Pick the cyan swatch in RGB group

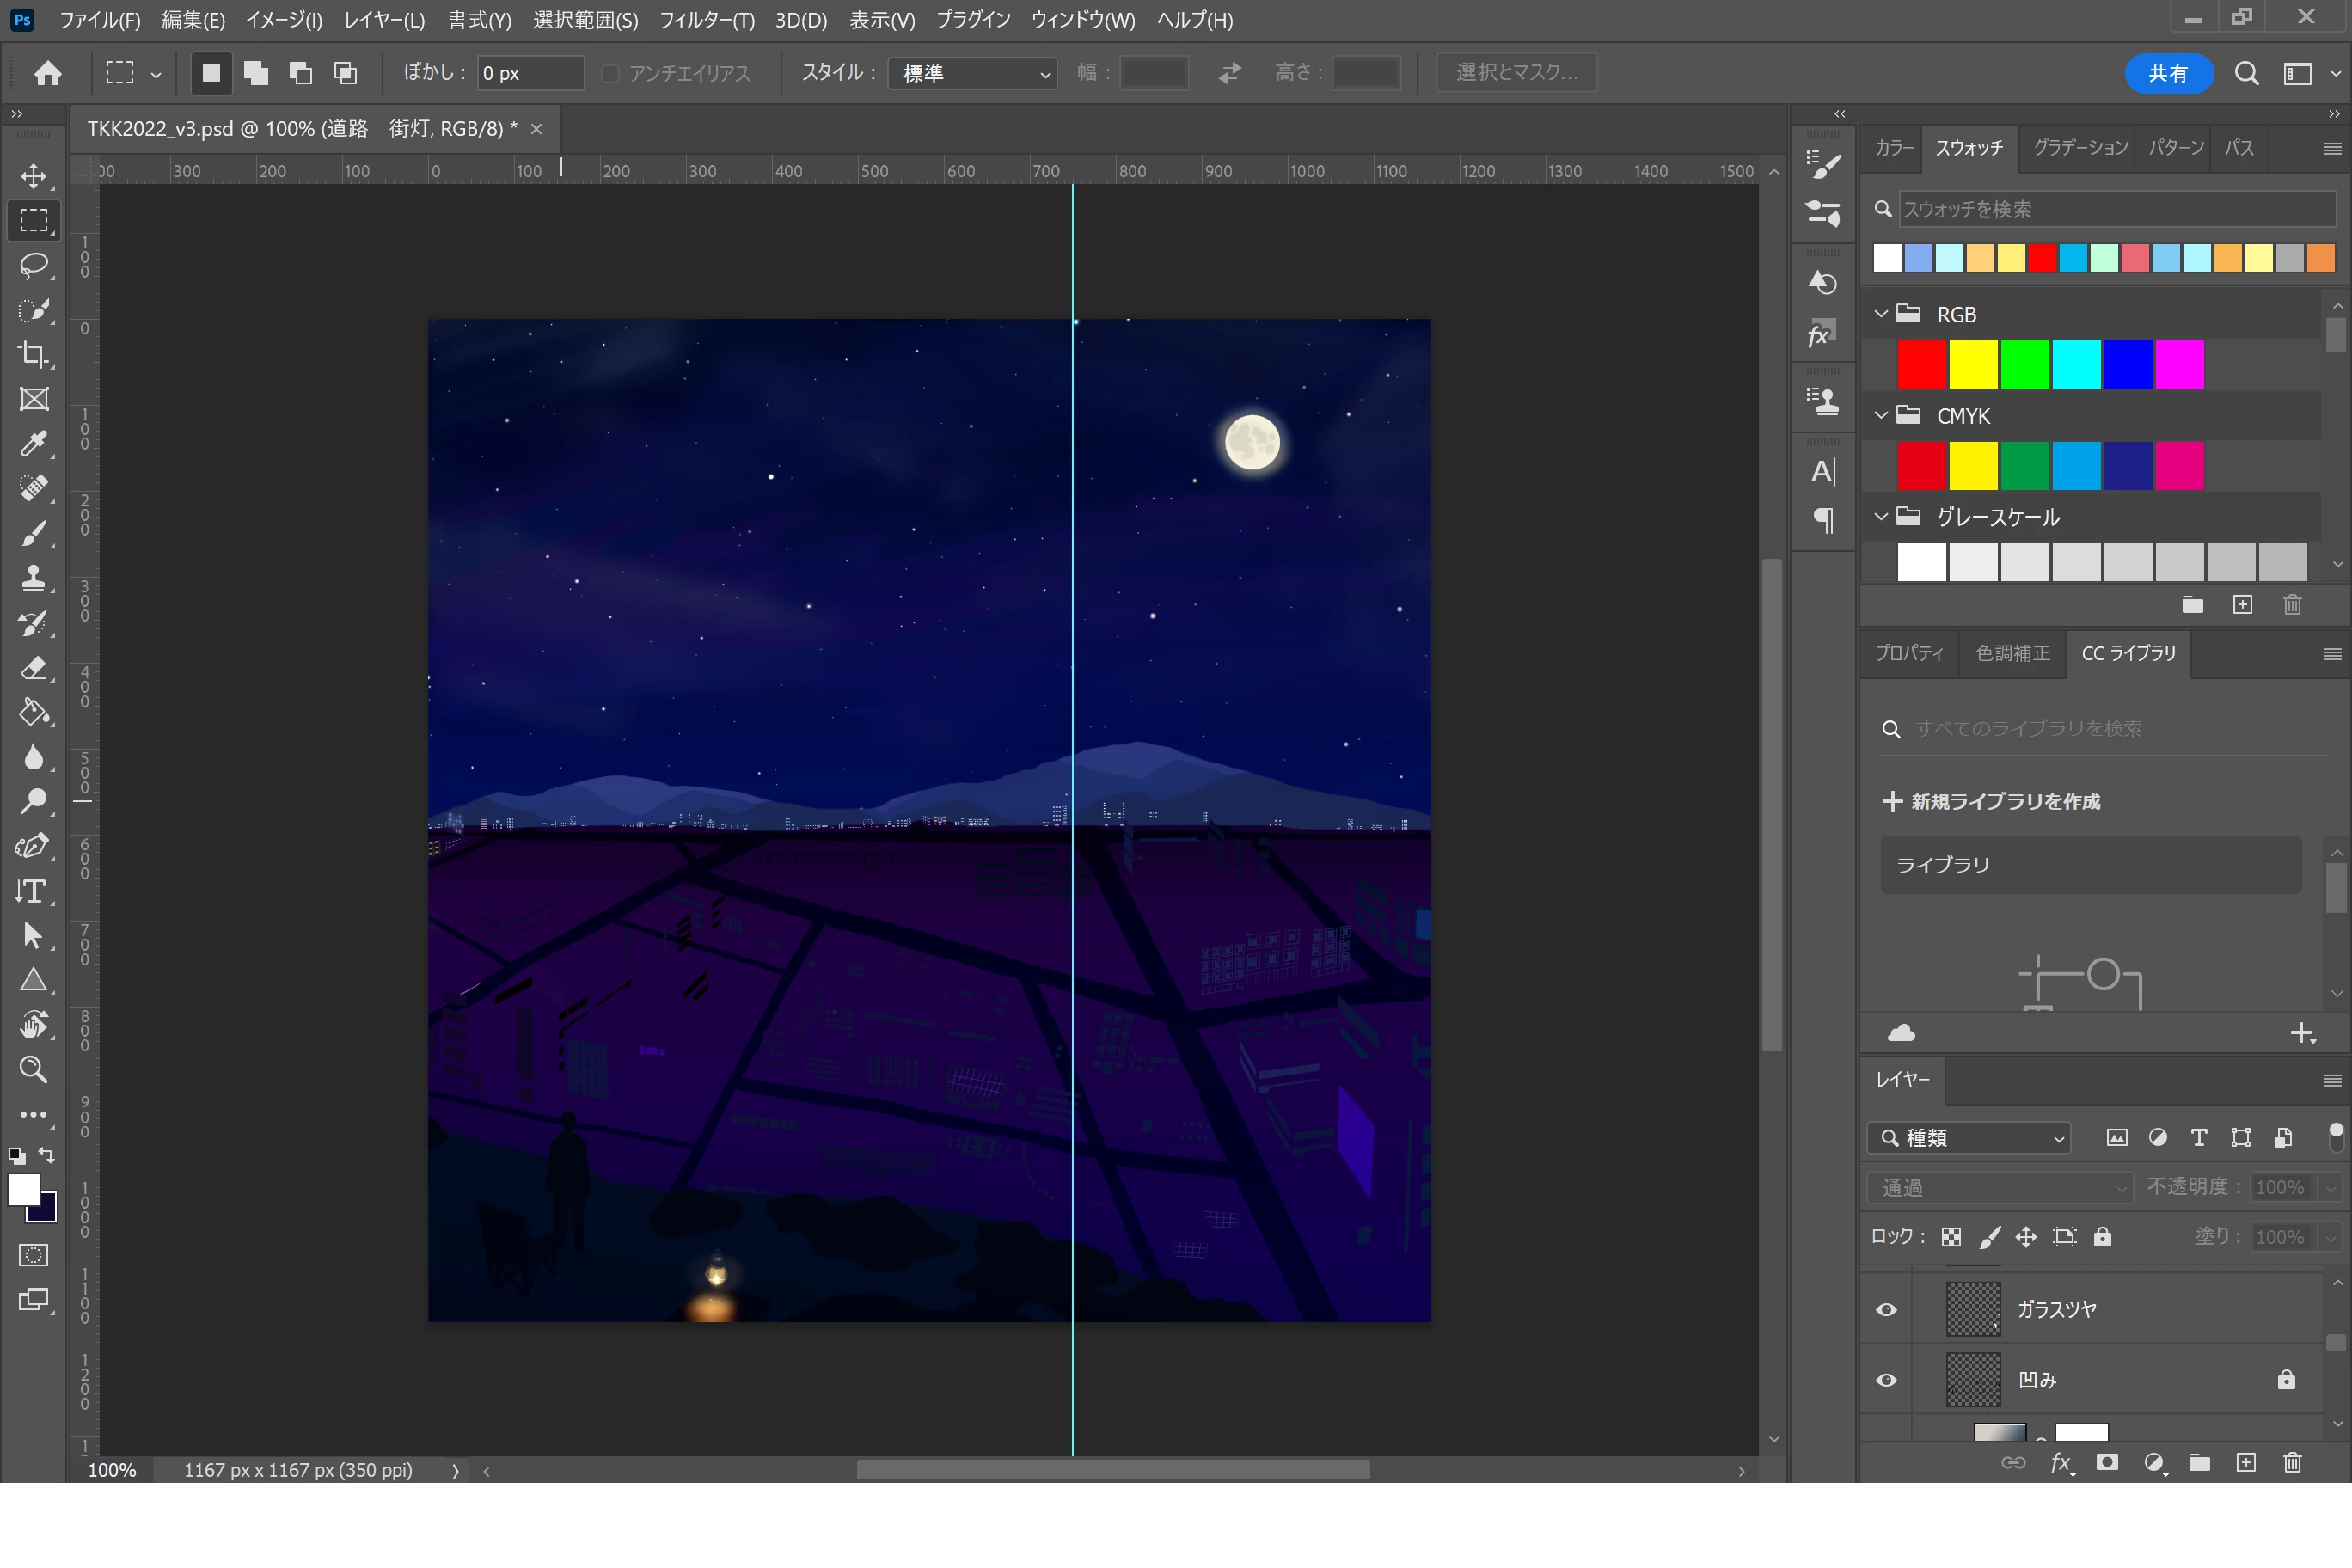(2076, 364)
